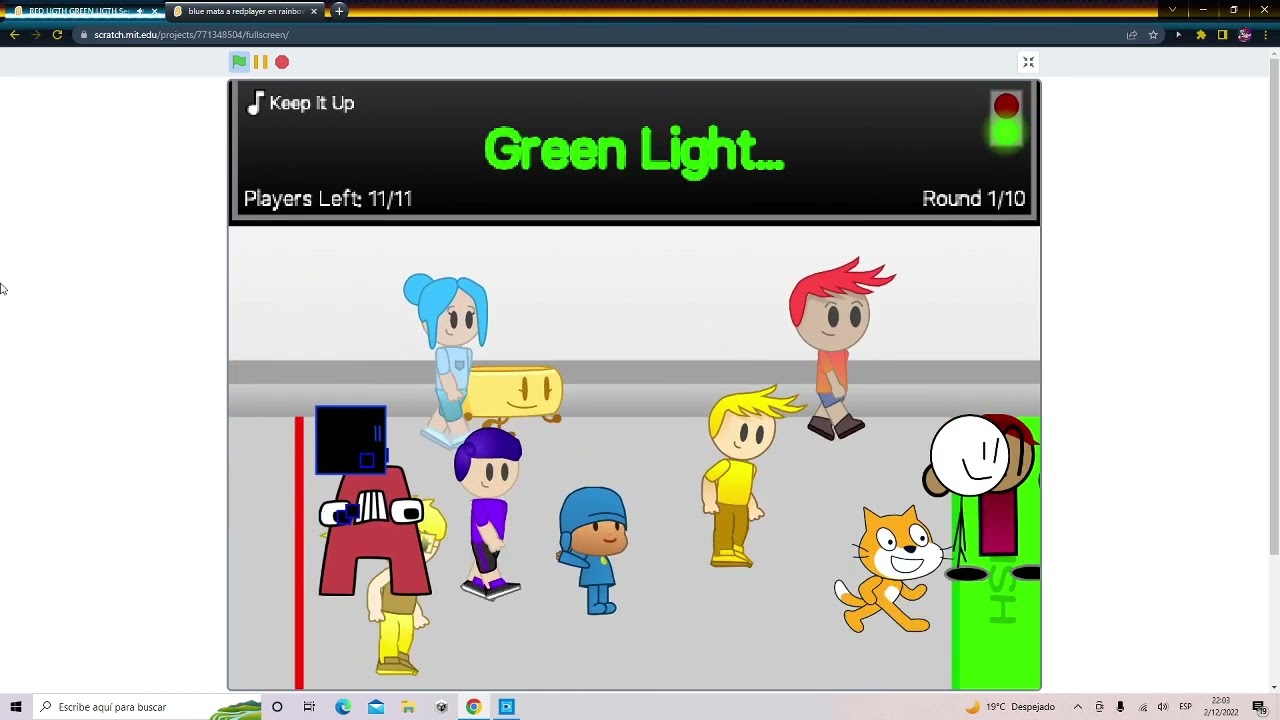Mute audio on the RED LIGTH GREEN LIGTH tab
Viewport: 1280px width, 720px height.
pyautogui.click(x=140, y=11)
